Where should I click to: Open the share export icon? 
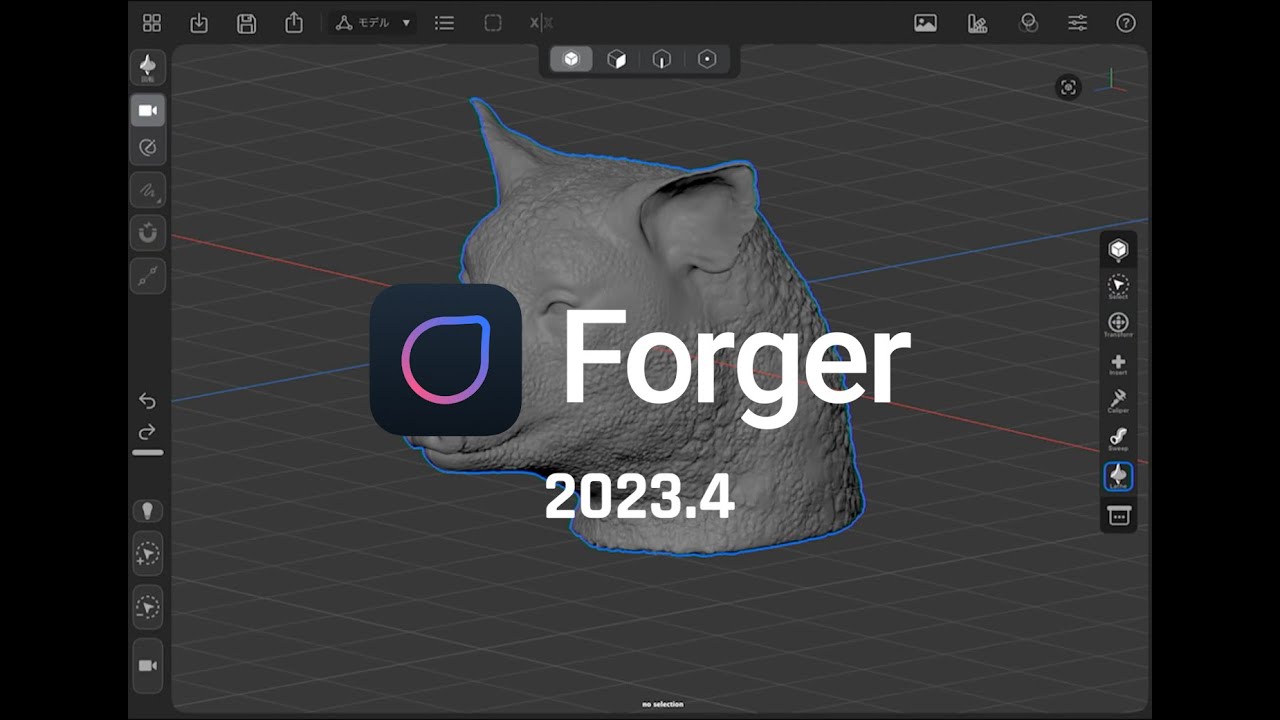pyautogui.click(x=294, y=22)
